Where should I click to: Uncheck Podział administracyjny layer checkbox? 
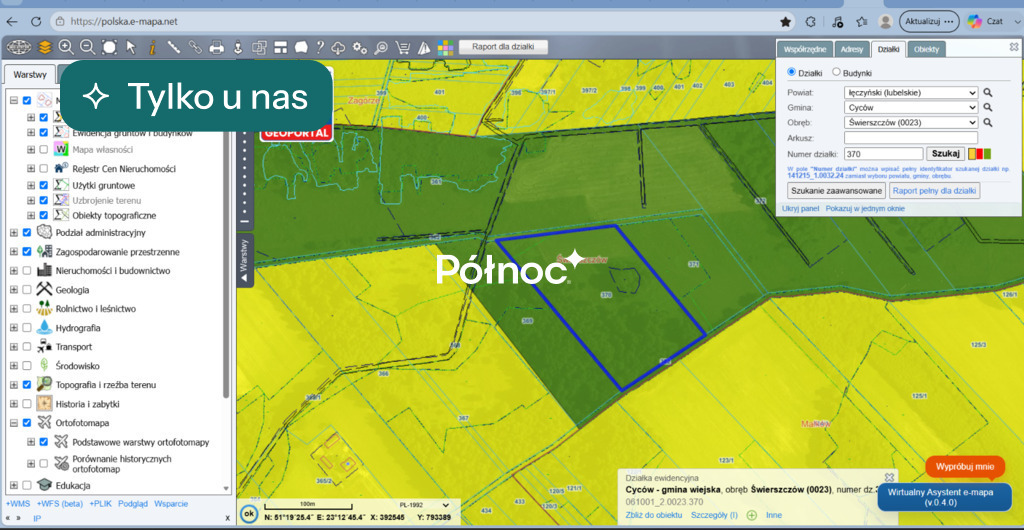tap(27, 232)
